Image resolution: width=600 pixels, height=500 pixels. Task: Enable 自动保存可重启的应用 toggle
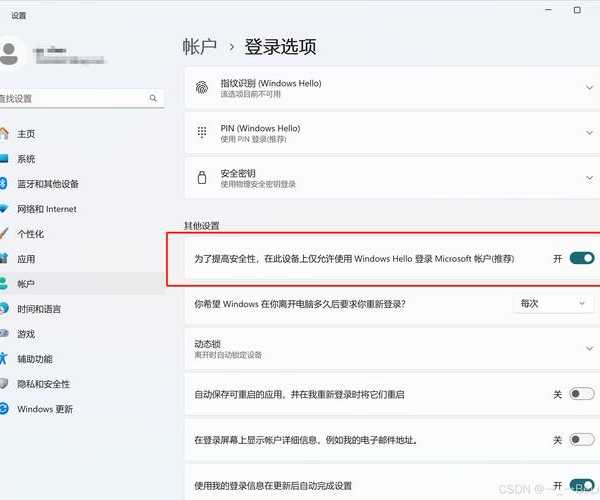tap(581, 395)
